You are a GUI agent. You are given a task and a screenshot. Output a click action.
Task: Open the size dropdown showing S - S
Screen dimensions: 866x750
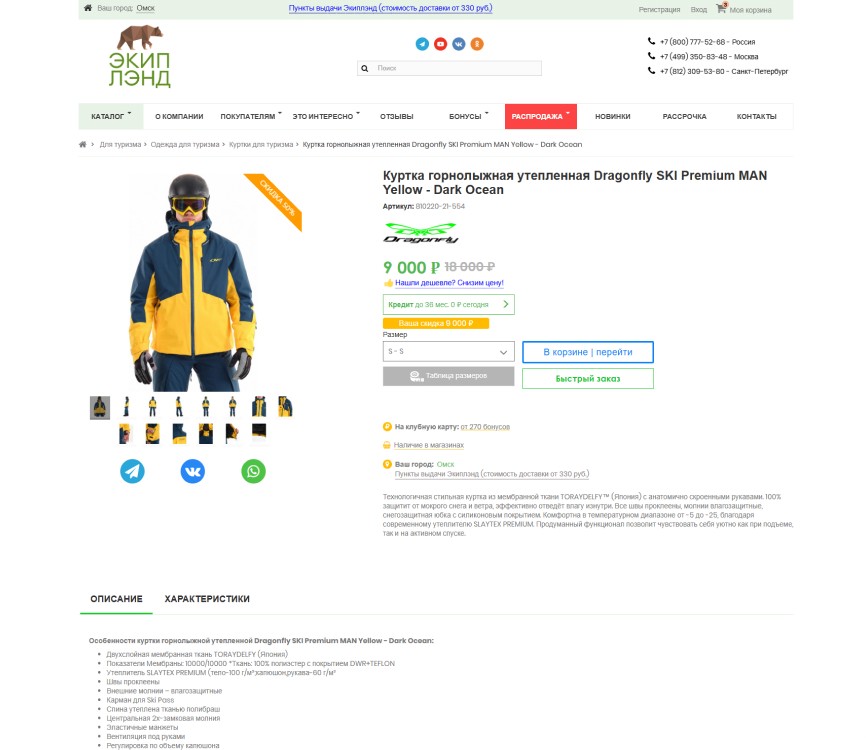click(448, 352)
